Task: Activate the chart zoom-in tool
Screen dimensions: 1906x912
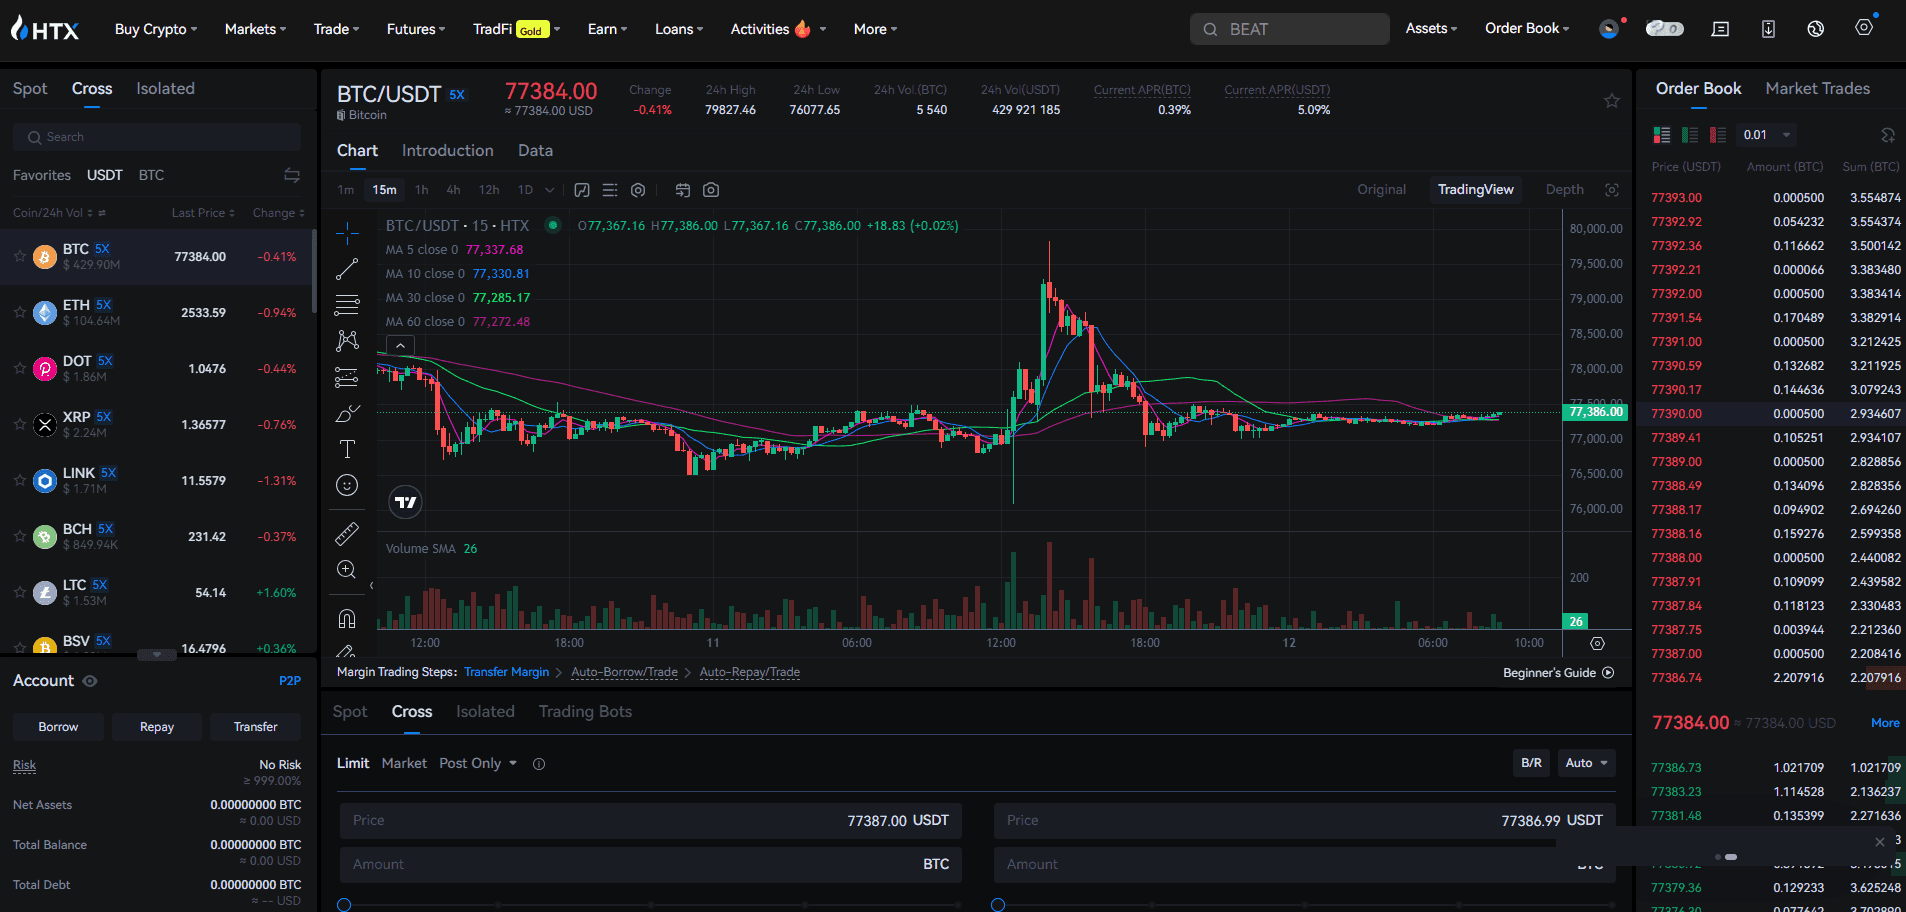Action: (x=347, y=570)
